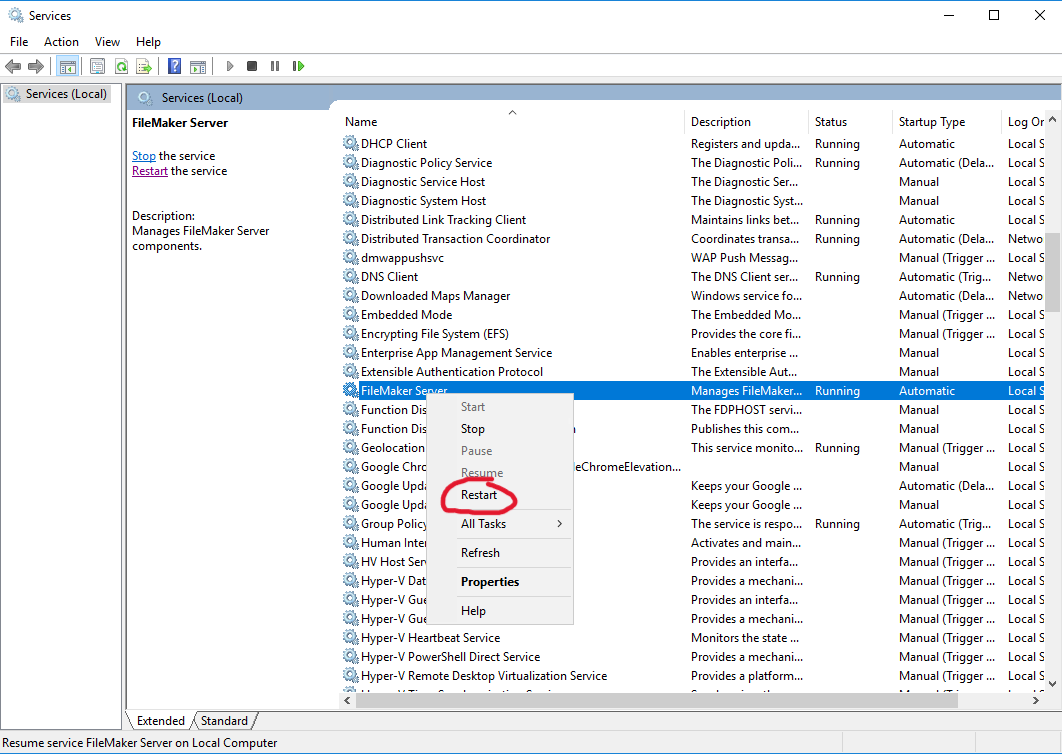Screen dimensions: 1062x754
Task: Click the gear icon beside Hyper-V Heartbeat Service
Action: pos(350,637)
